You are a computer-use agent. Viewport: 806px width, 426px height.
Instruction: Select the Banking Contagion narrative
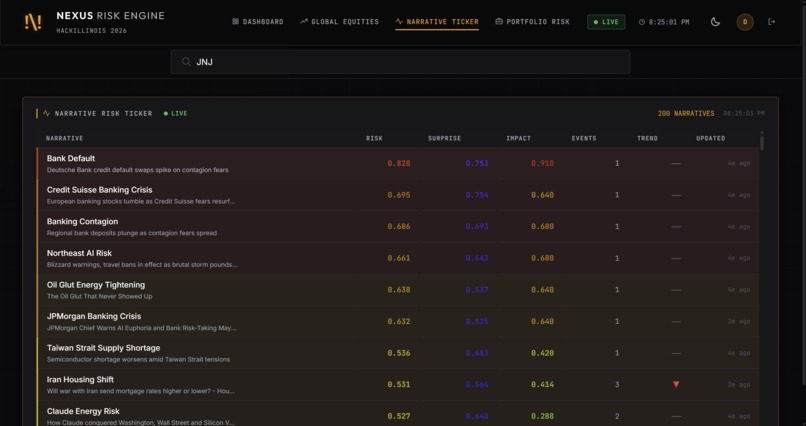(398, 227)
